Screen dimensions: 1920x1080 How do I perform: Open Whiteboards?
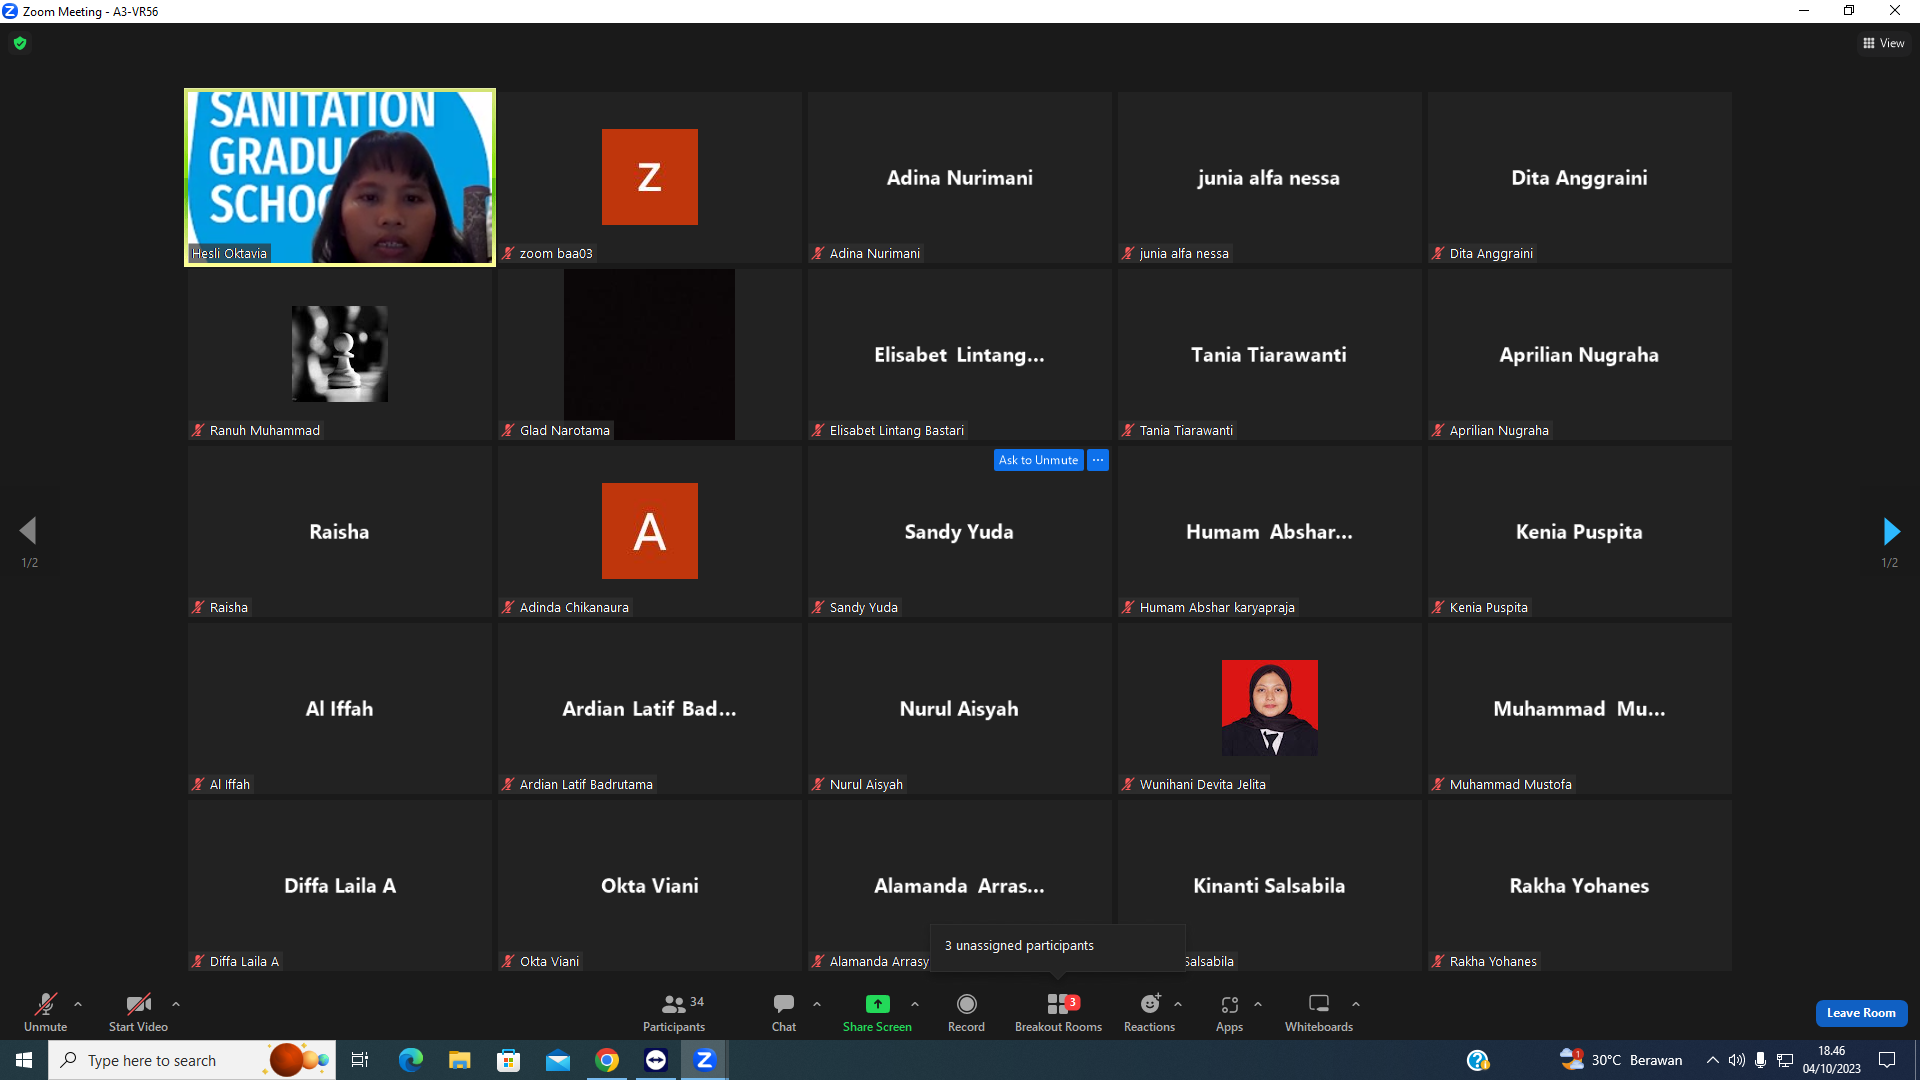point(1319,1012)
